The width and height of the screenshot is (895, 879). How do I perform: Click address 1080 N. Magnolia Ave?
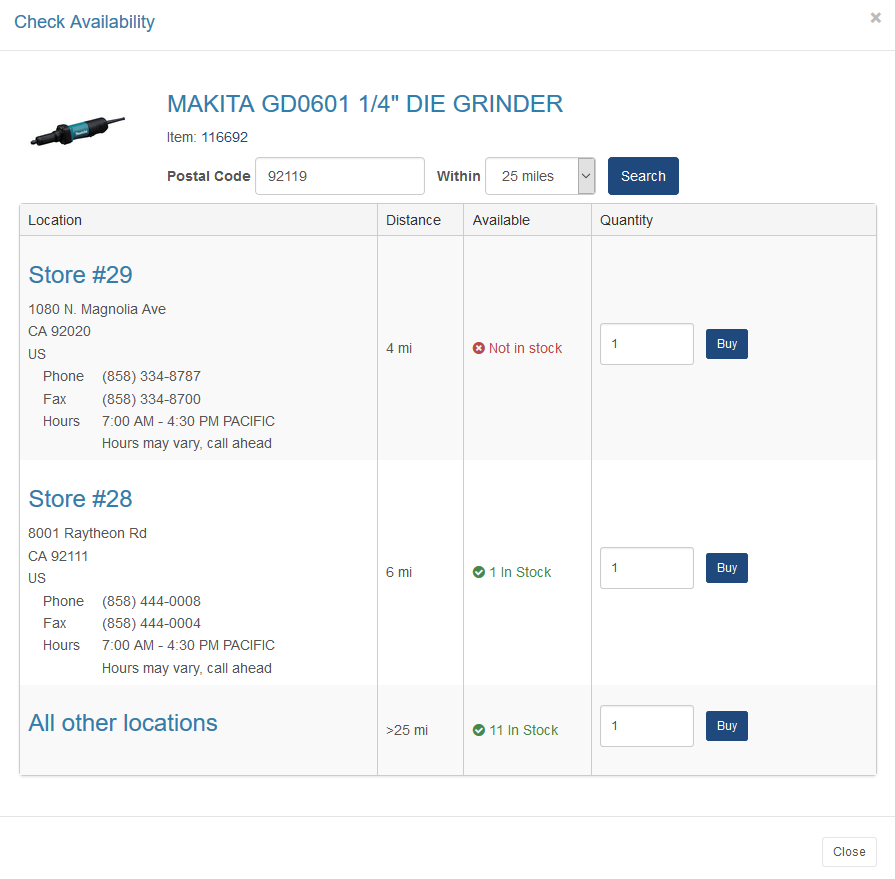point(97,309)
